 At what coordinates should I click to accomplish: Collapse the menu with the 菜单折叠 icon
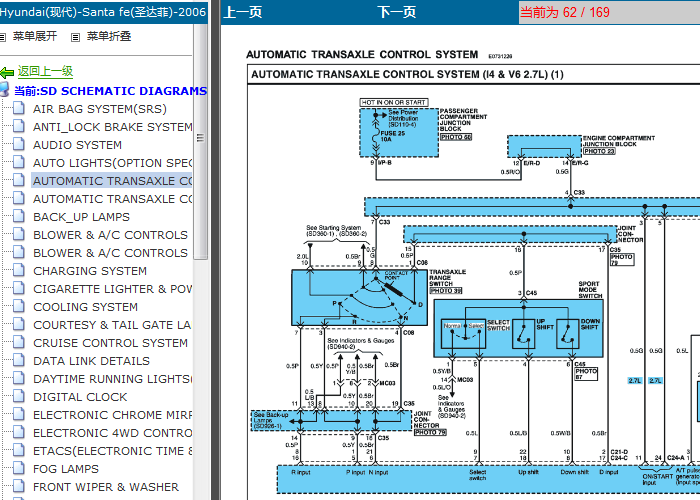[x=75, y=37]
